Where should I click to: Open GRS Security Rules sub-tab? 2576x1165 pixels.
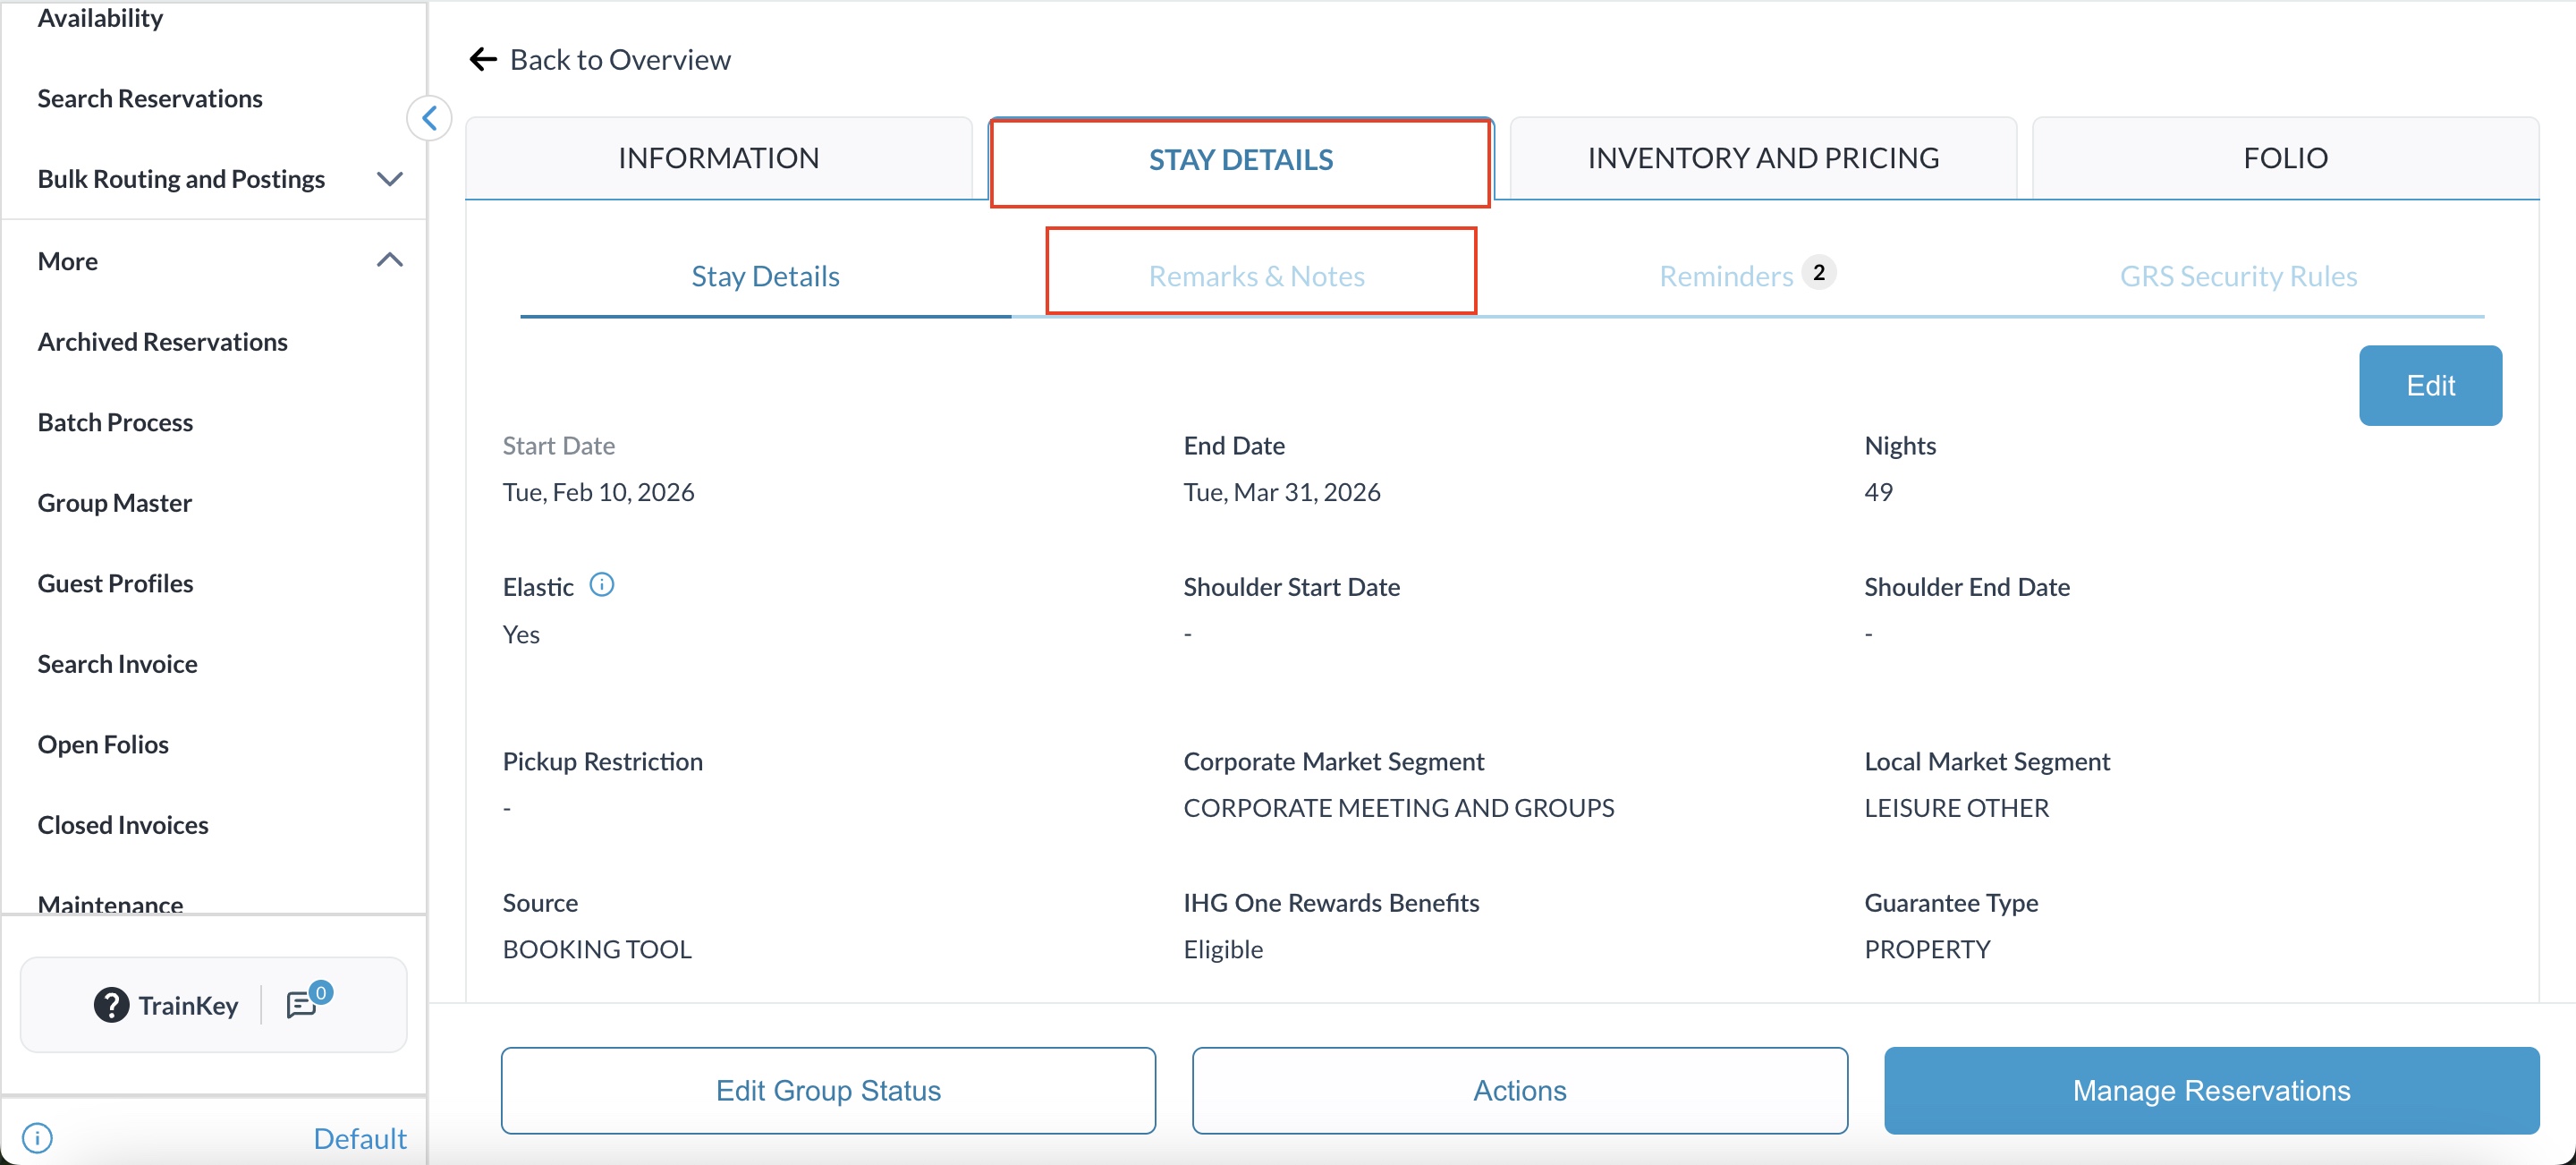(x=2237, y=276)
